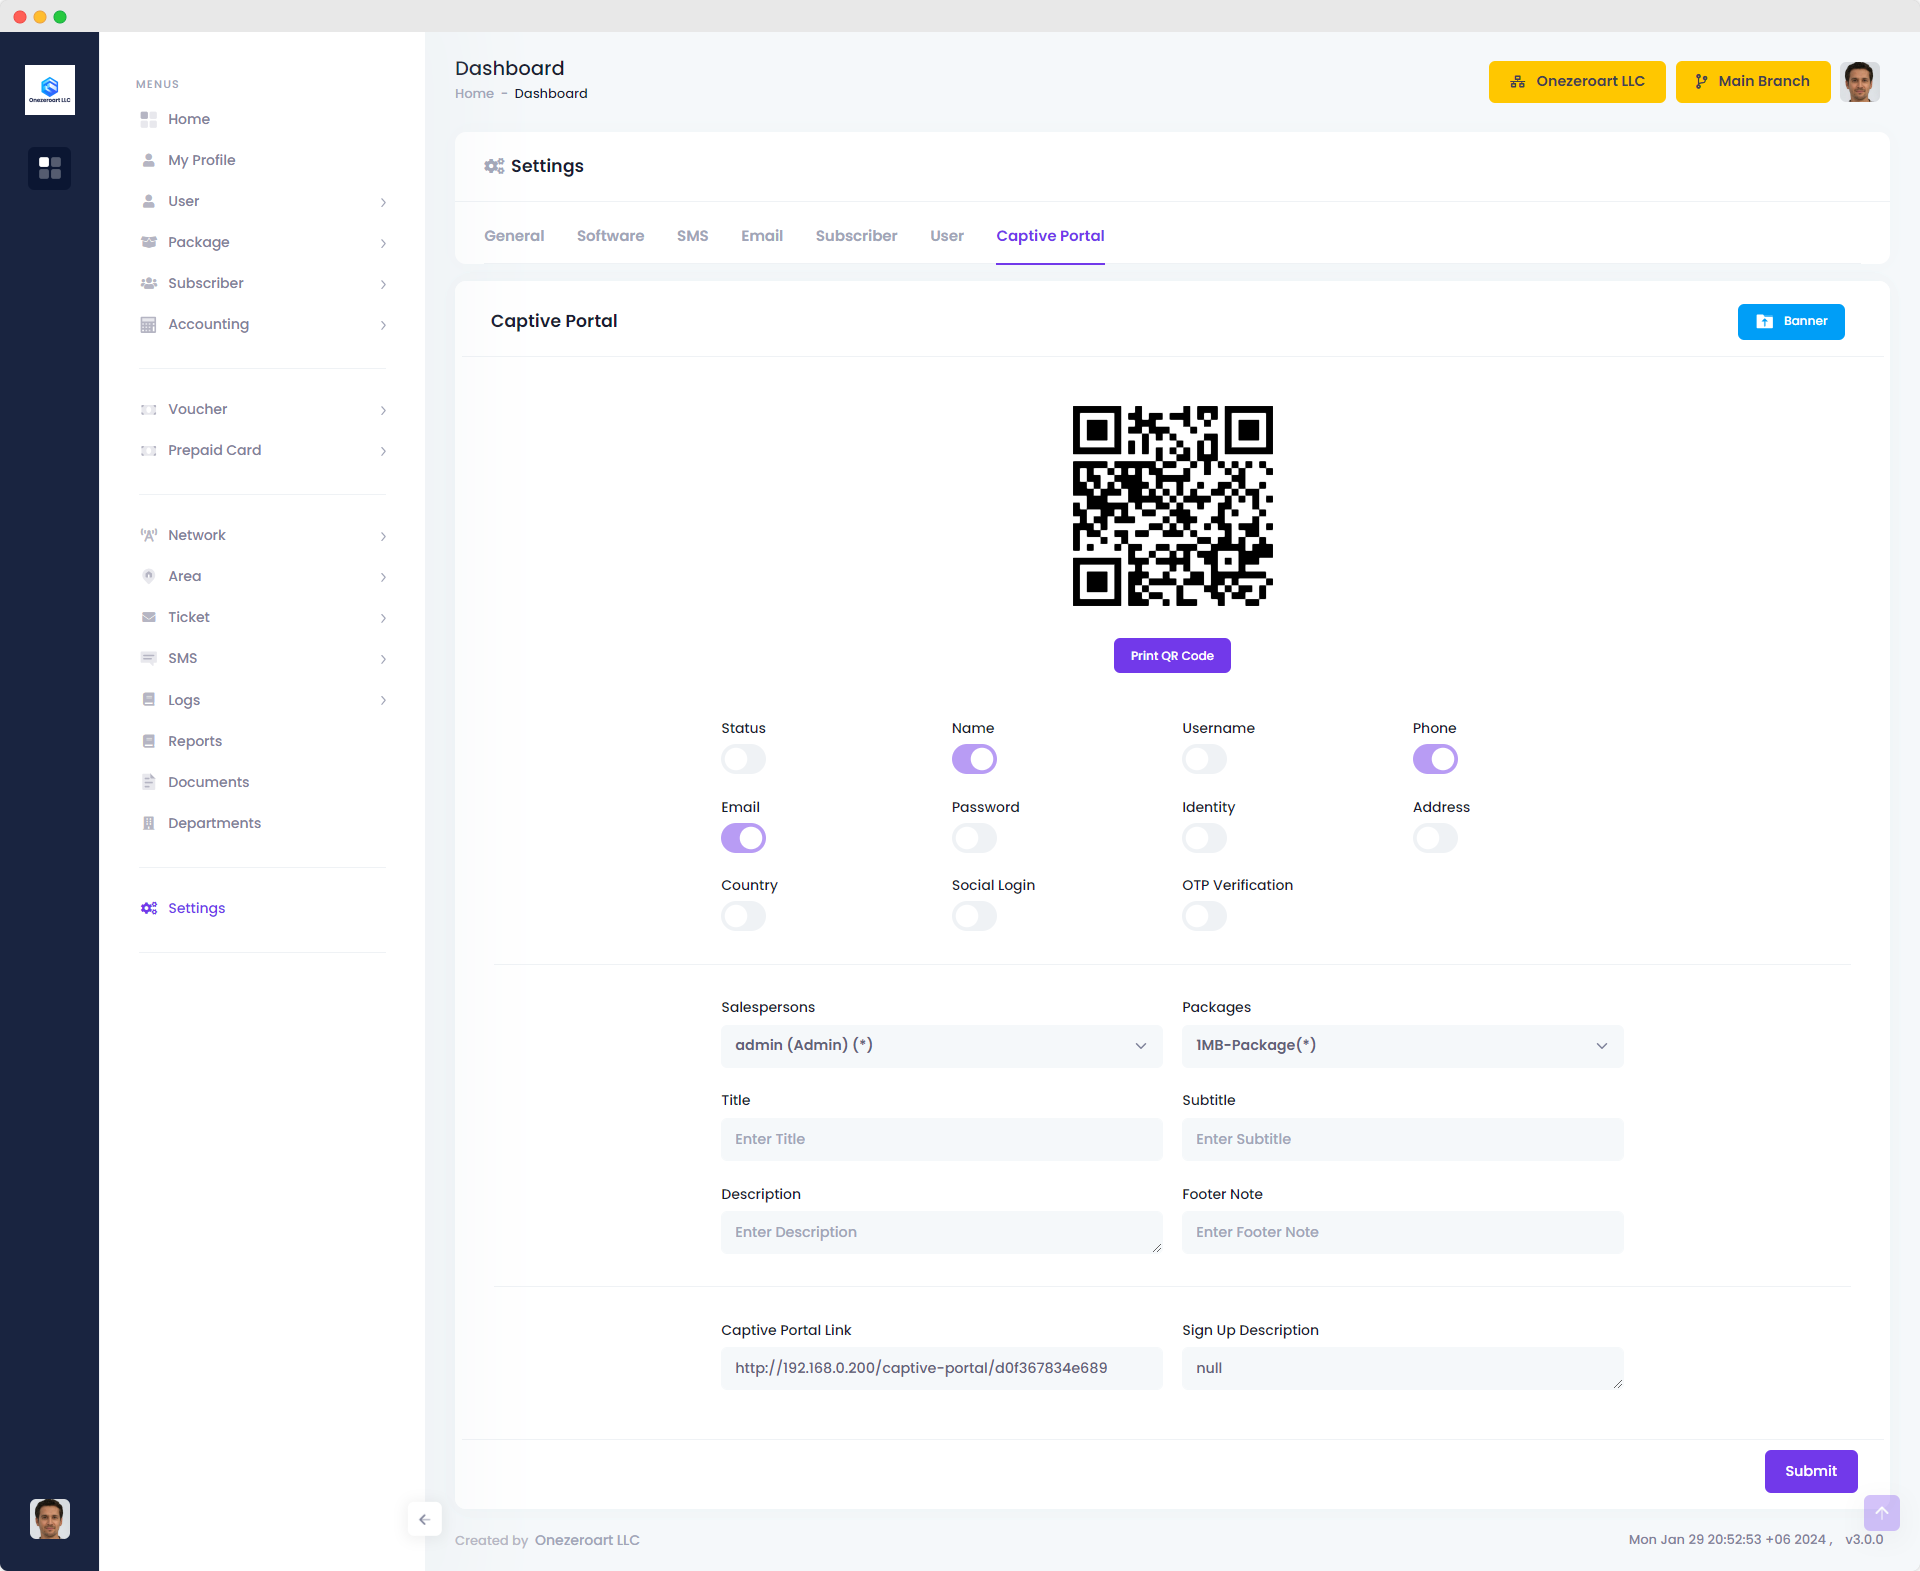Enable the Country switch

(743, 916)
